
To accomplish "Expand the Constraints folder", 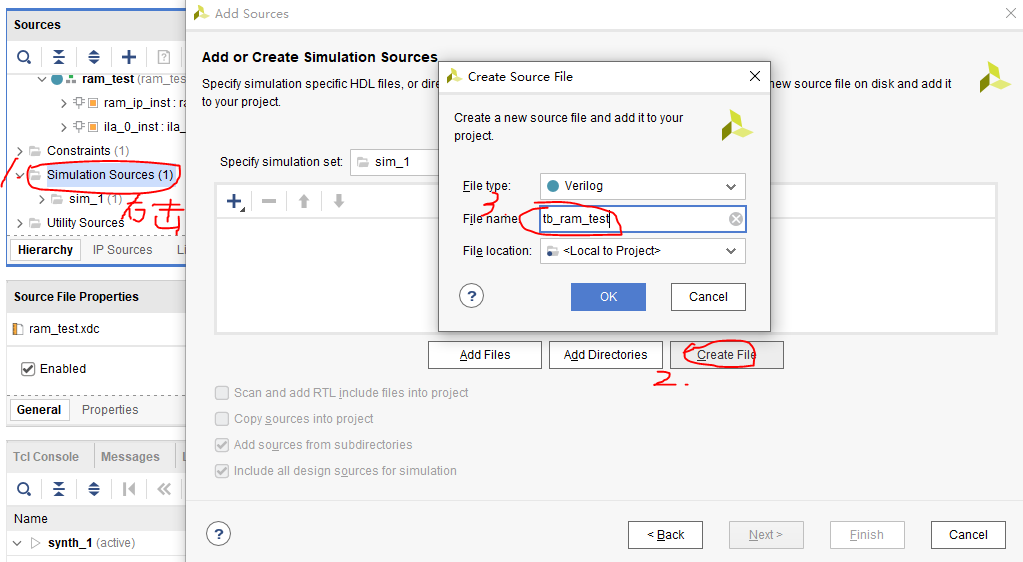I will point(20,151).
